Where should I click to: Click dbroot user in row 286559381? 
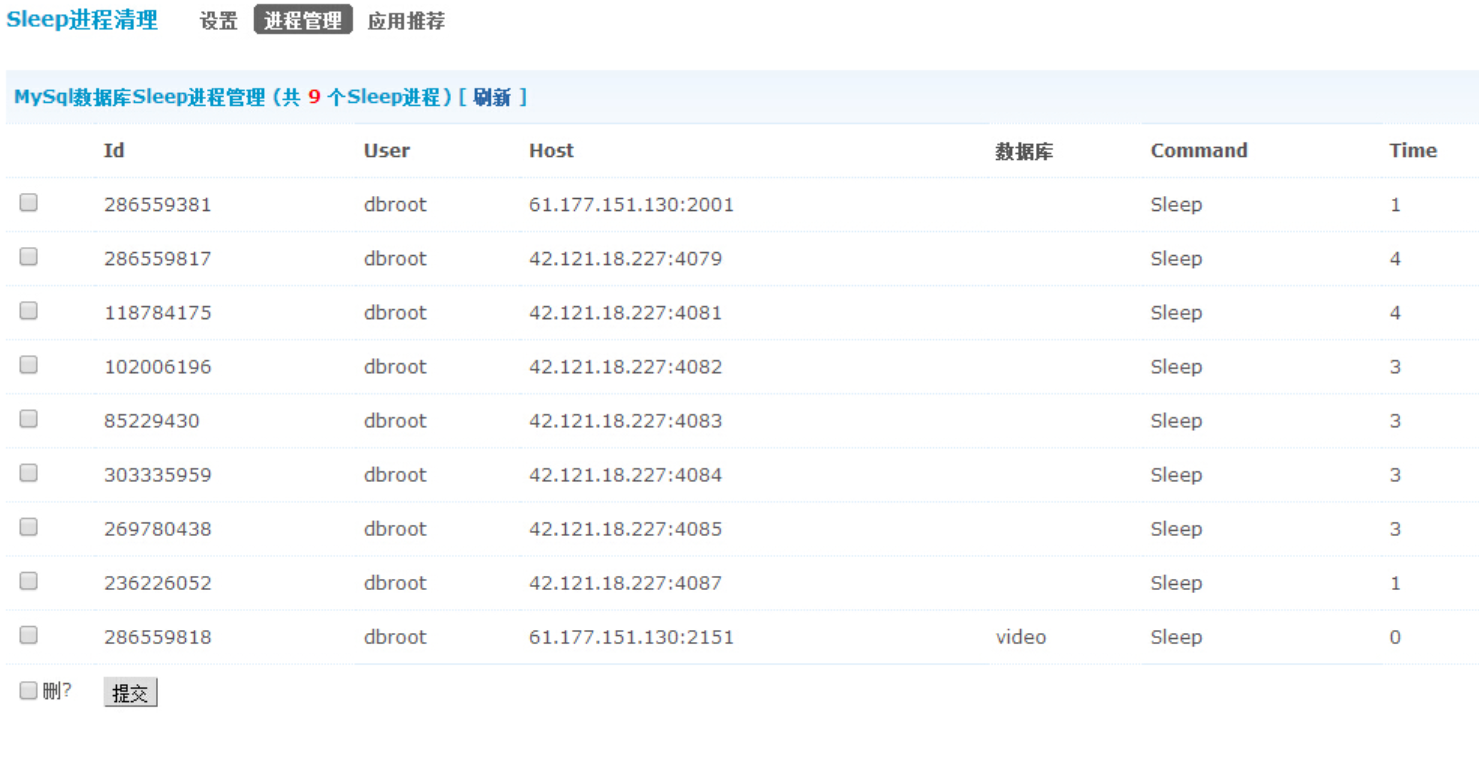[x=395, y=205]
